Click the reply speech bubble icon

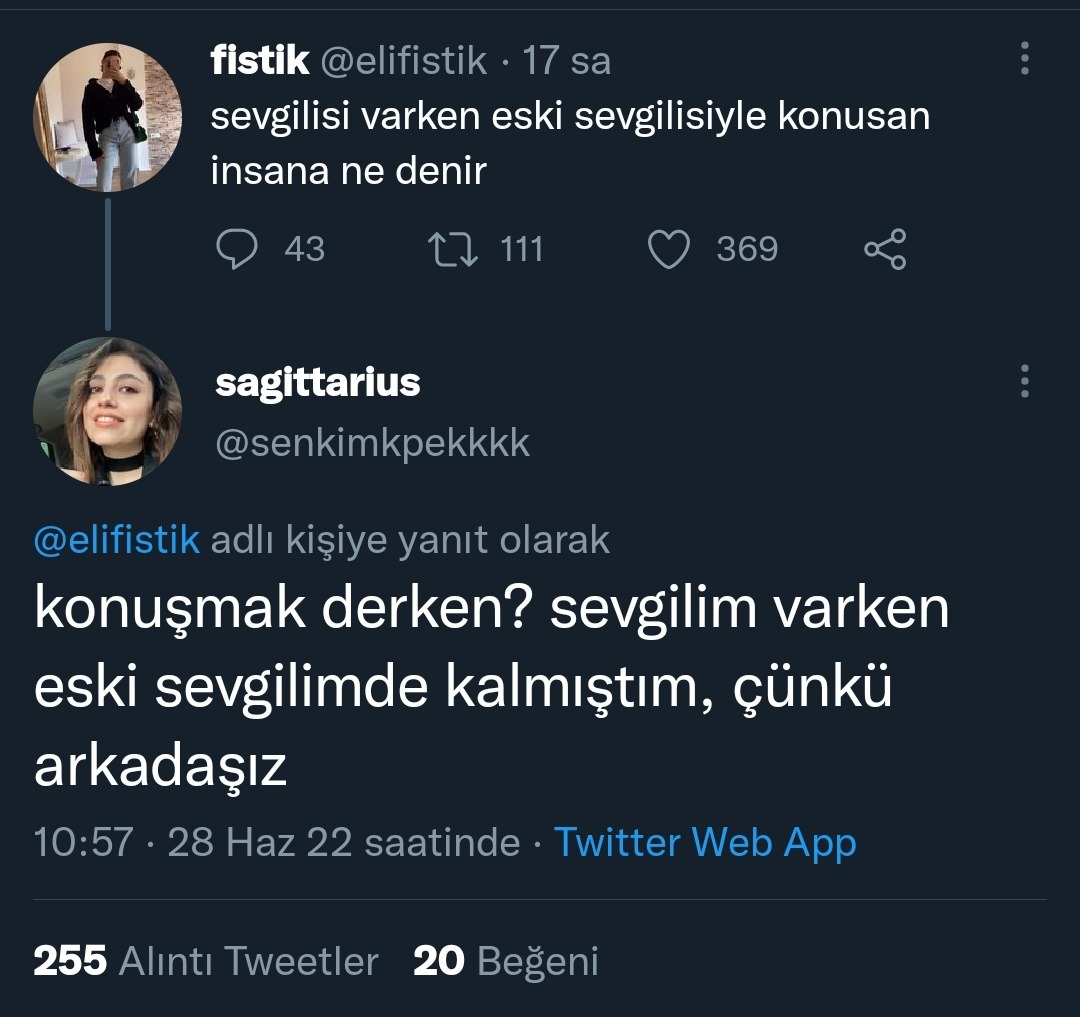click(237, 249)
